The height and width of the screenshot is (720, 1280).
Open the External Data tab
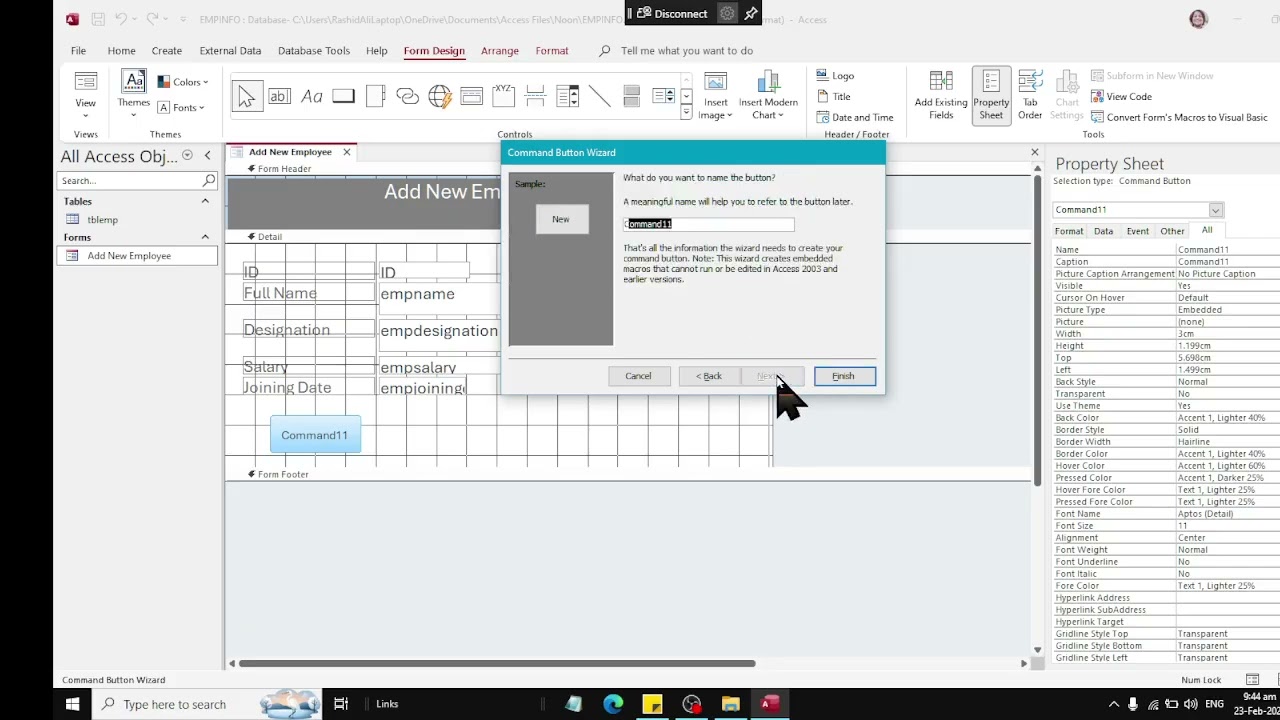tap(230, 51)
